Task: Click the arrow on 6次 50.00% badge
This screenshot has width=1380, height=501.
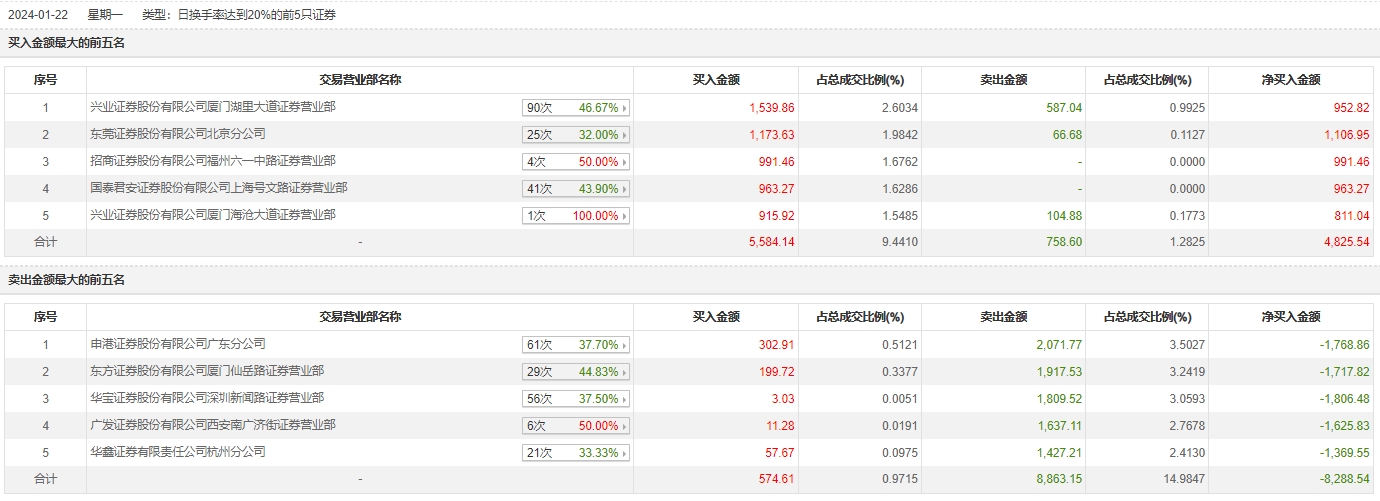Action: point(625,426)
